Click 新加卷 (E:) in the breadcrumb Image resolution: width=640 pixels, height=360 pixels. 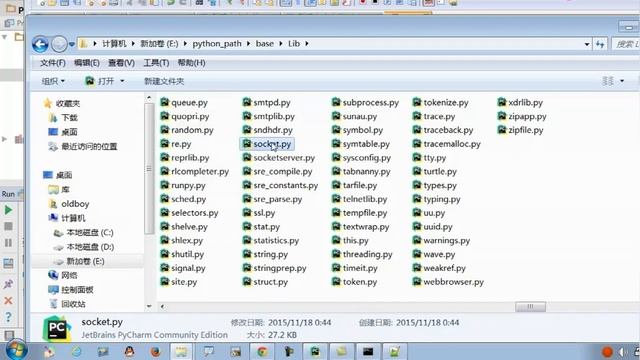(x=159, y=44)
